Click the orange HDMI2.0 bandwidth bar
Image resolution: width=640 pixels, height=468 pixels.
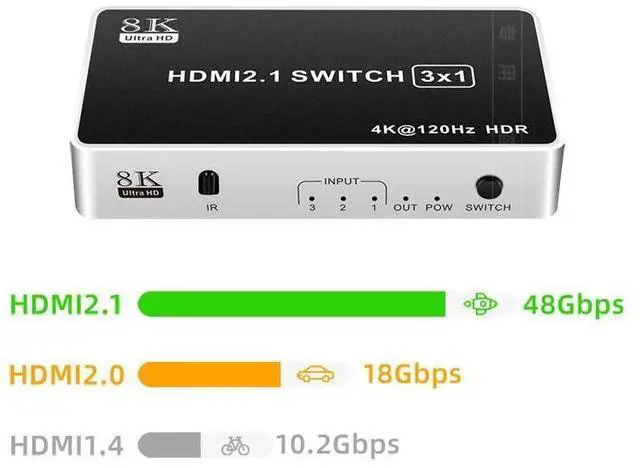(209, 375)
